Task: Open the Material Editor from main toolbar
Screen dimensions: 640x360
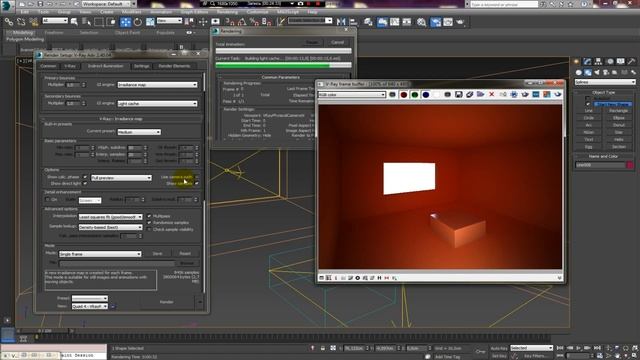Action: pyautogui.click(x=422, y=22)
